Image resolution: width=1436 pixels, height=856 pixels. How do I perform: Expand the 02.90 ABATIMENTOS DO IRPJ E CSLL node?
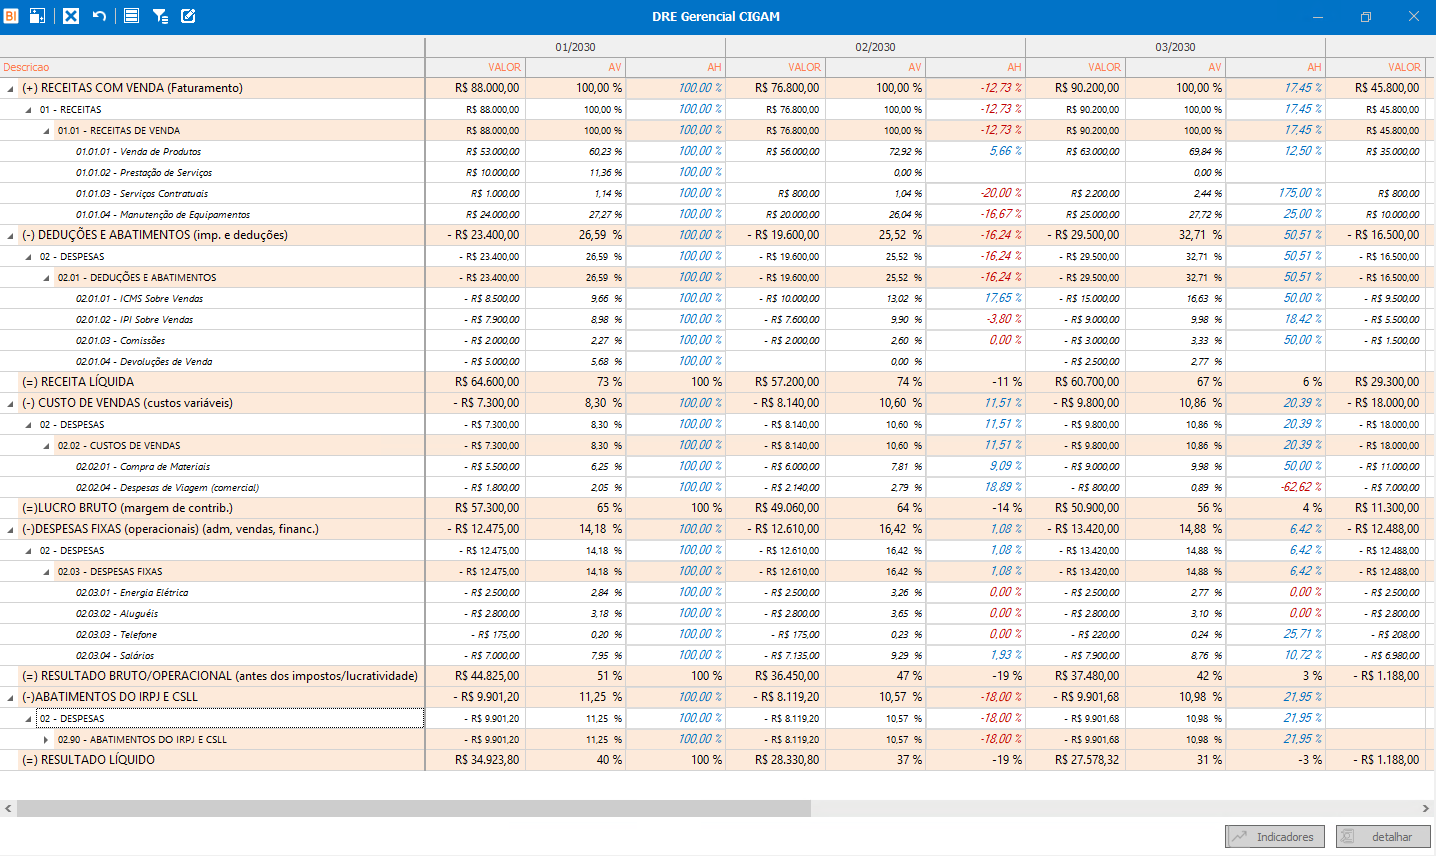click(x=46, y=740)
